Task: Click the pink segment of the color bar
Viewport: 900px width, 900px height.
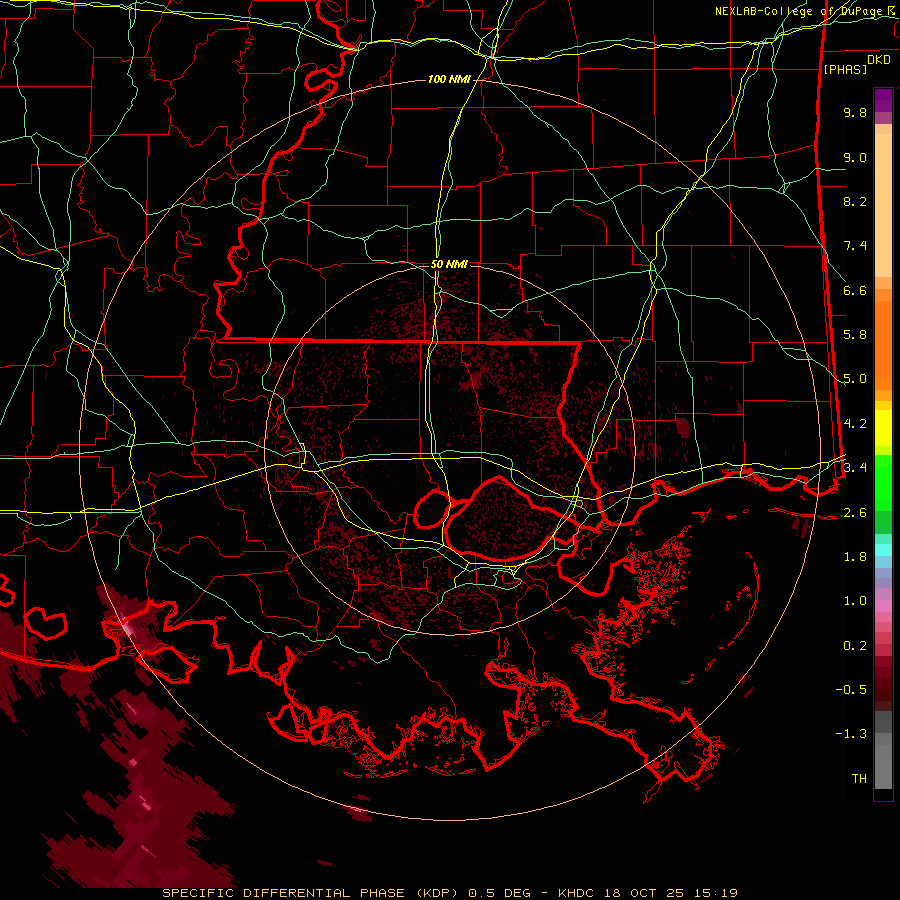Action: click(x=883, y=606)
